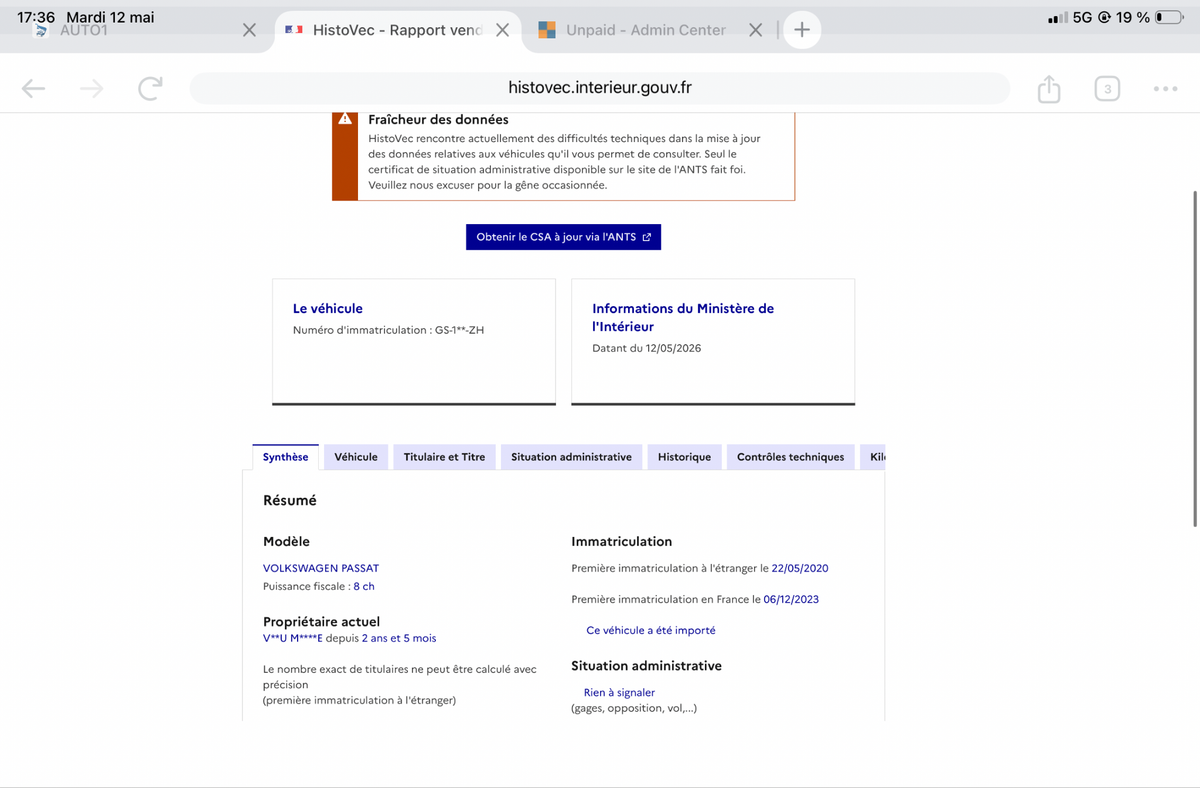Viewport: 1200px width, 788px height.
Task: Open the share sheet icon
Action: 1048,88
